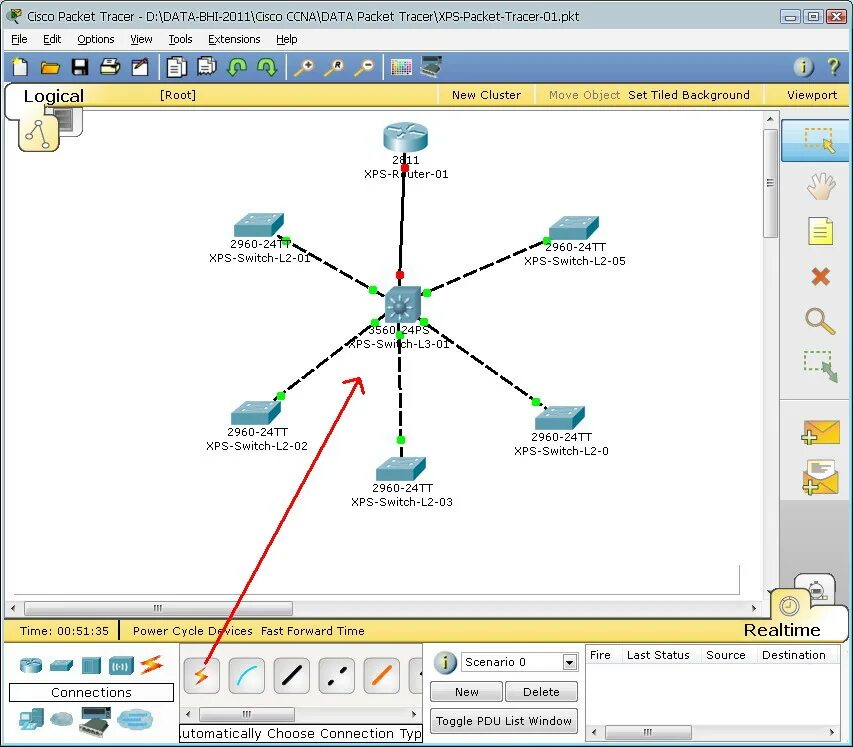Open the Help menu
Image resolution: width=853 pixels, height=747 pixels.
click(287, 39)
